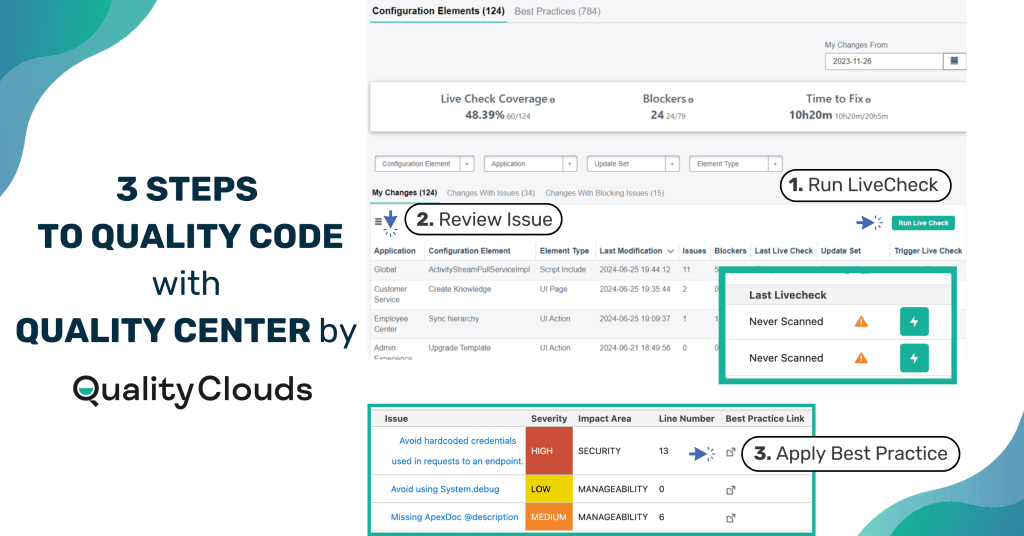Image resolution: width=1024 pixels, height=536 pixels.
Task: Click the My Changes From date field
Action: coord(884,61)
